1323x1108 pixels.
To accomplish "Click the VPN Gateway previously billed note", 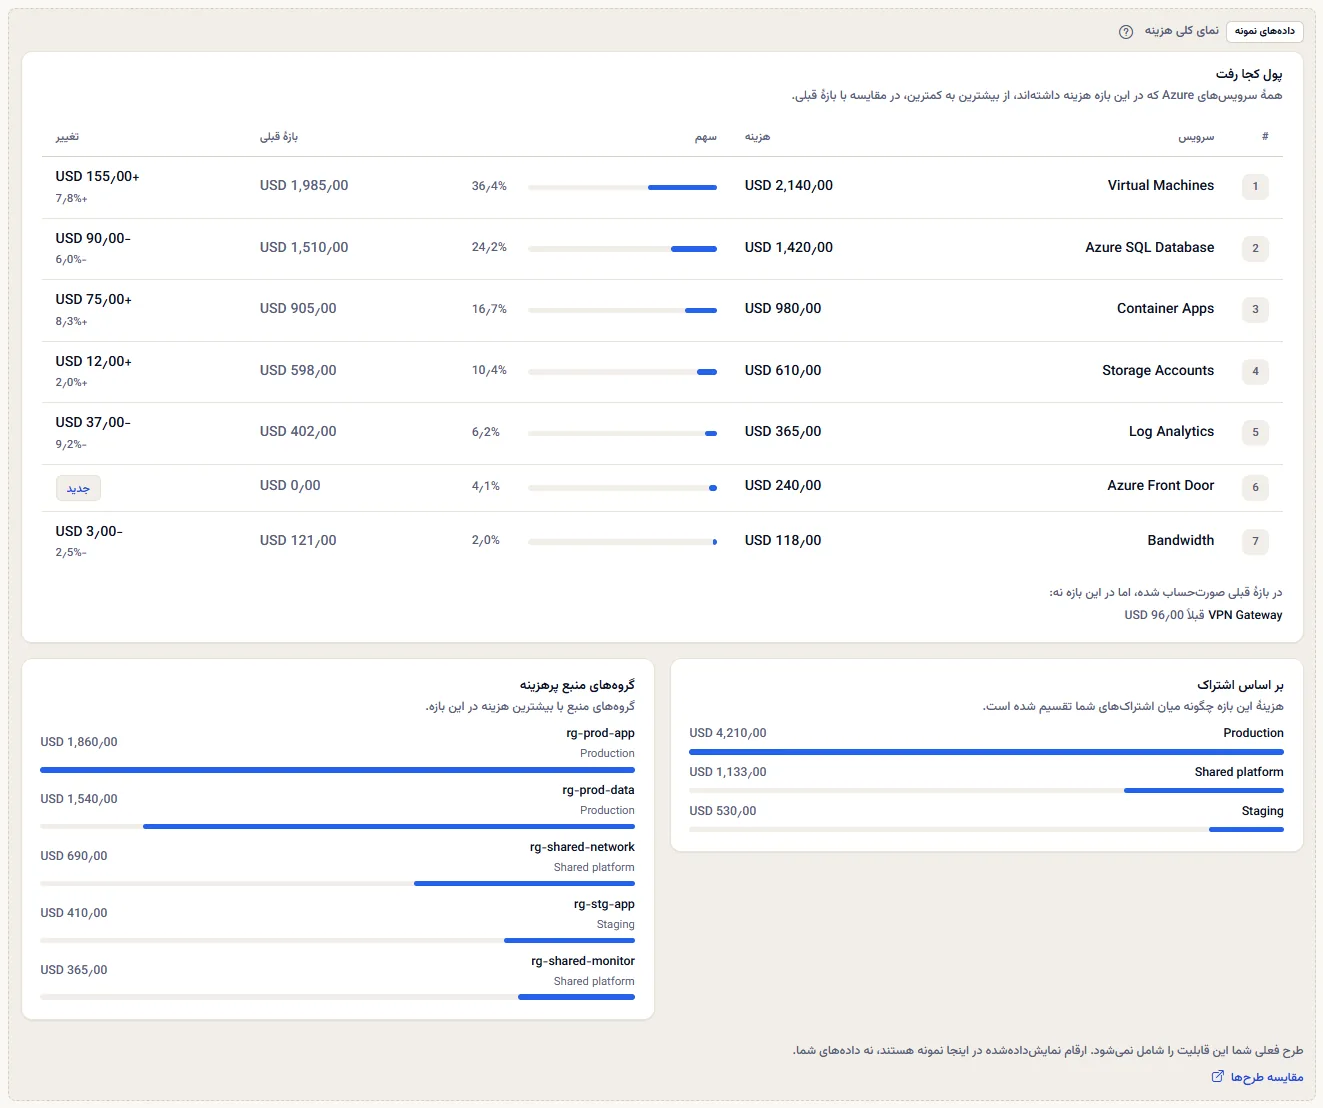I will tap(1203, 615).
